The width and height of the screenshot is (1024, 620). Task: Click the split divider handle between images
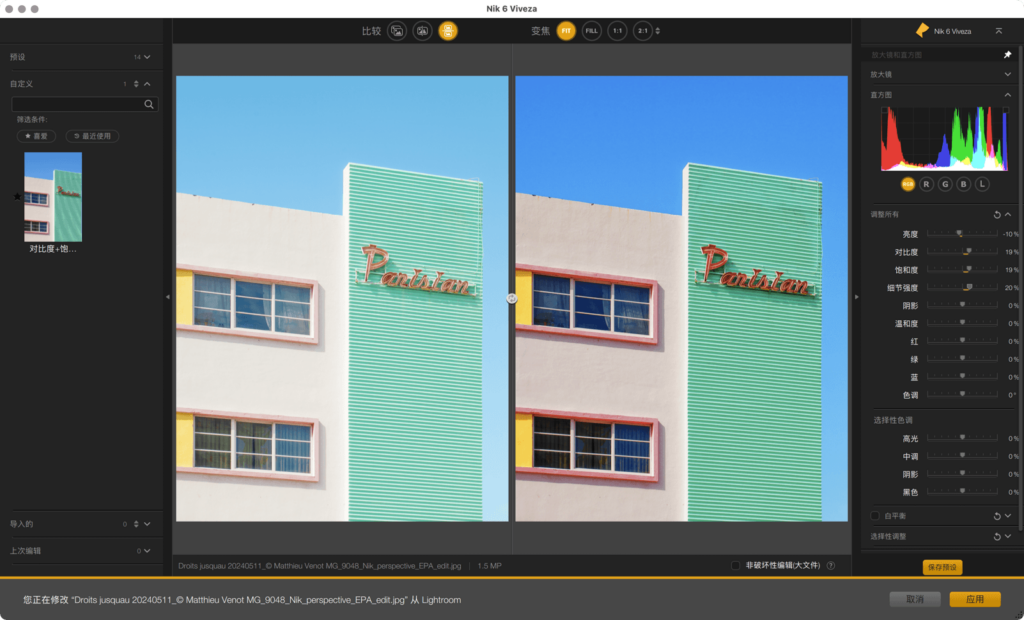point(512,299)
